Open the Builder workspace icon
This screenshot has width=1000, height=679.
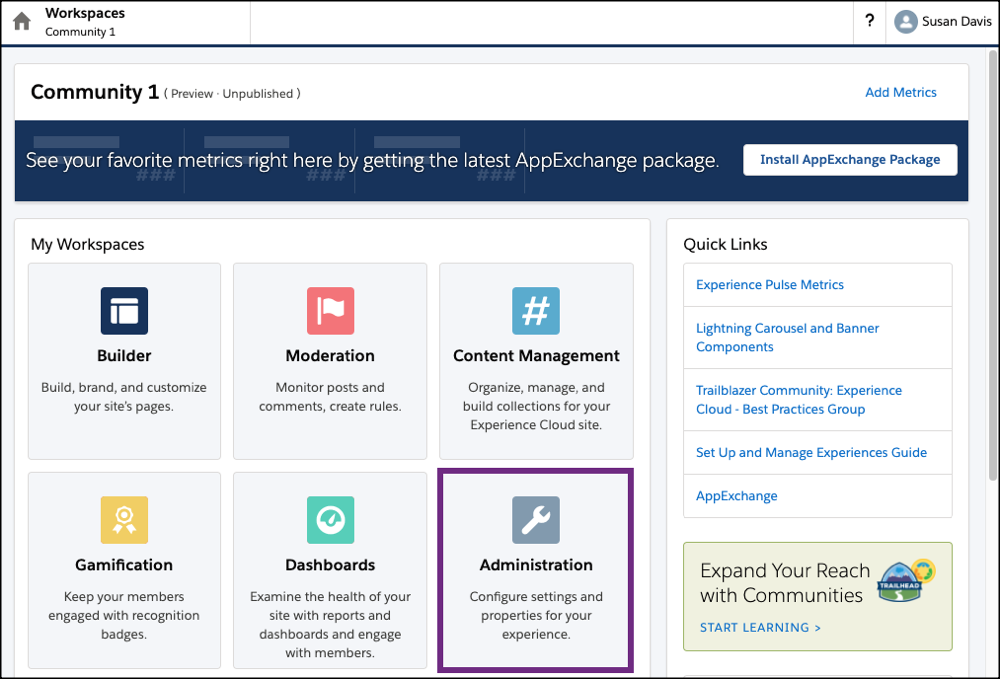click(124, 311)
